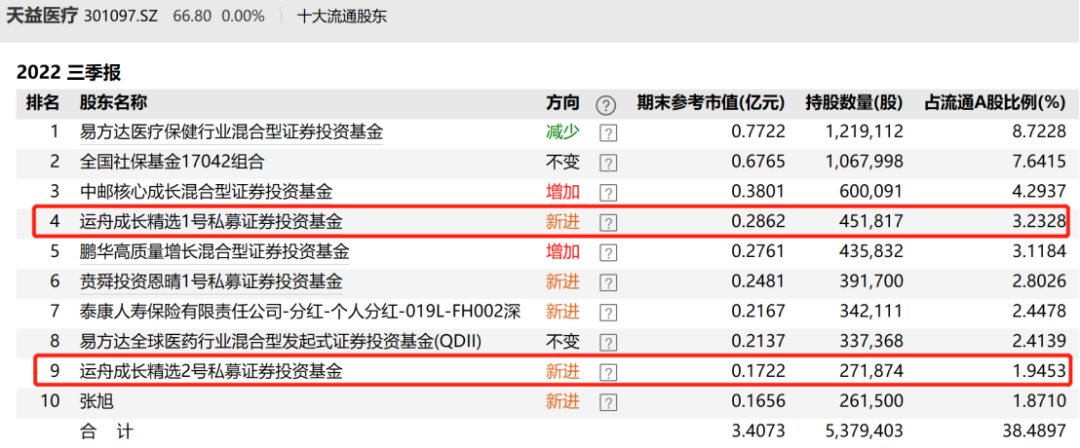1080x448 pixels.
Task: Open 易方达医疗保健行业混合型证券投资基金 link
Action: tap(231, 132)
